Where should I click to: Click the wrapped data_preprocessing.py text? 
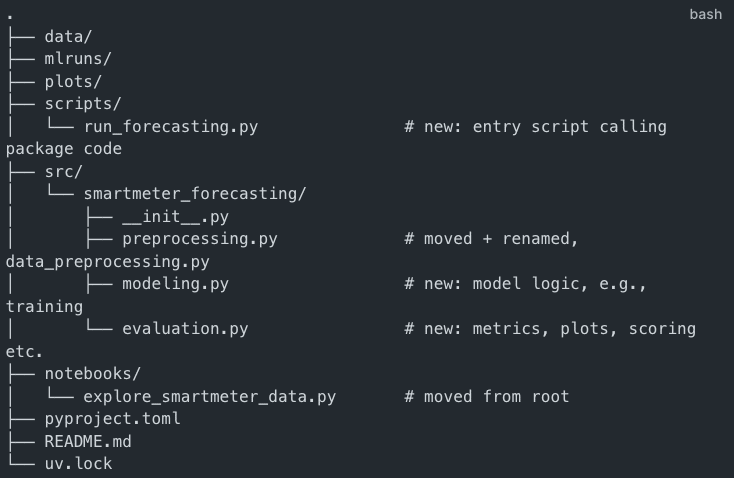pyautogui.click(x=108, y=262)
